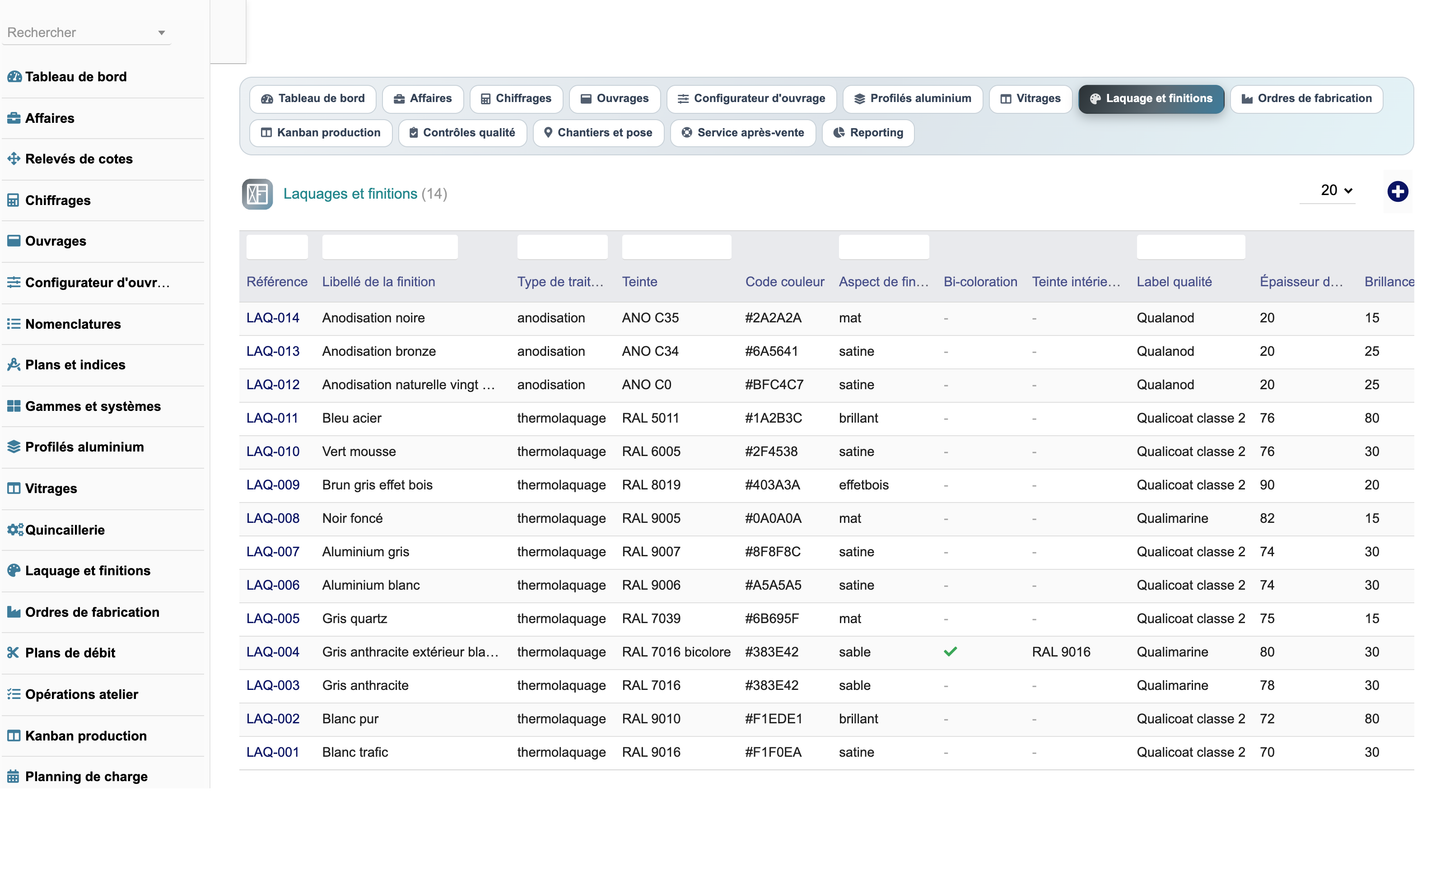Click the color code #1A2B3C cell

[x=774, y=418]
